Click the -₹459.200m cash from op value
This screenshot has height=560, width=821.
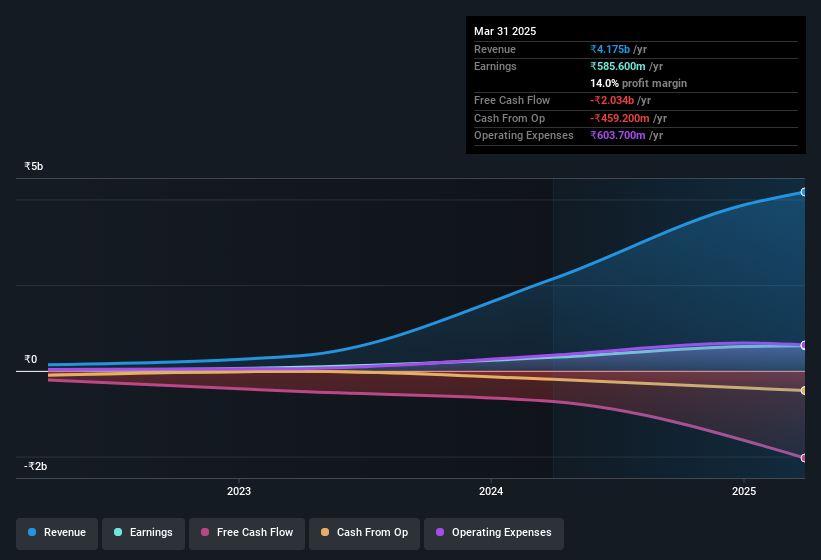point(620,118)
